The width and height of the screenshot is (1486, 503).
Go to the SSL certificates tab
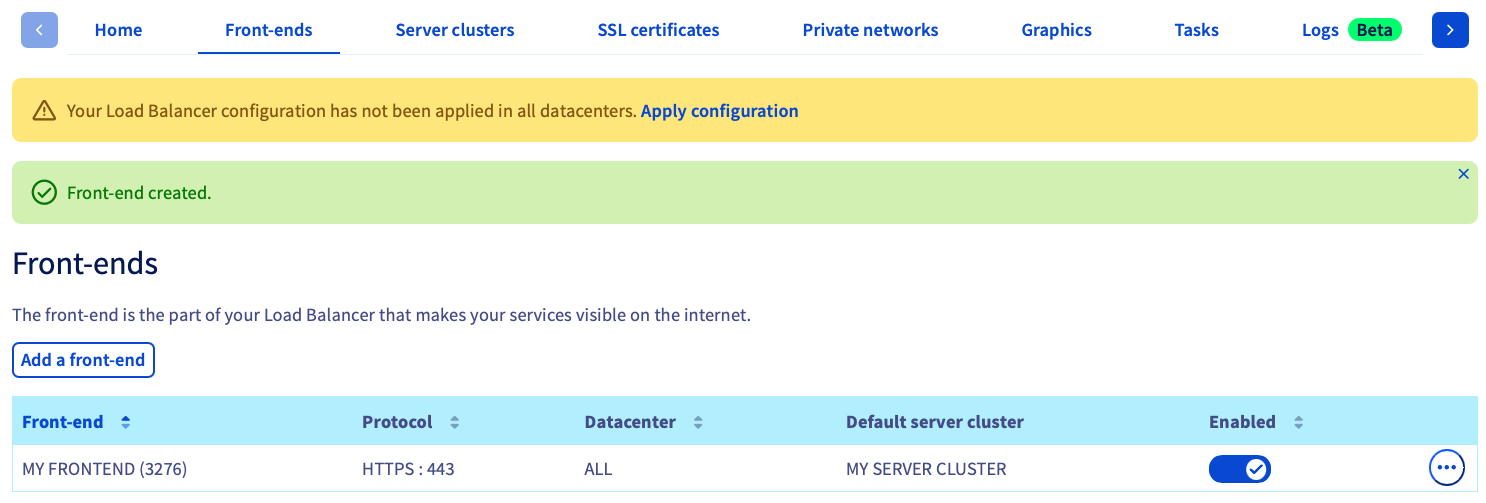(658, 30)
